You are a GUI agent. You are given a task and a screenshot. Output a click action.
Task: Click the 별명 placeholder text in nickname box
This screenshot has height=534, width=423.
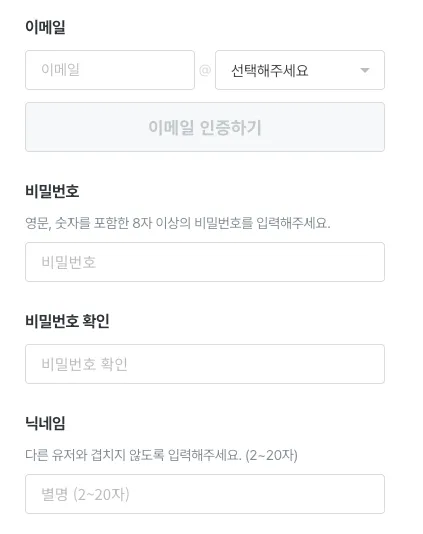54,494
